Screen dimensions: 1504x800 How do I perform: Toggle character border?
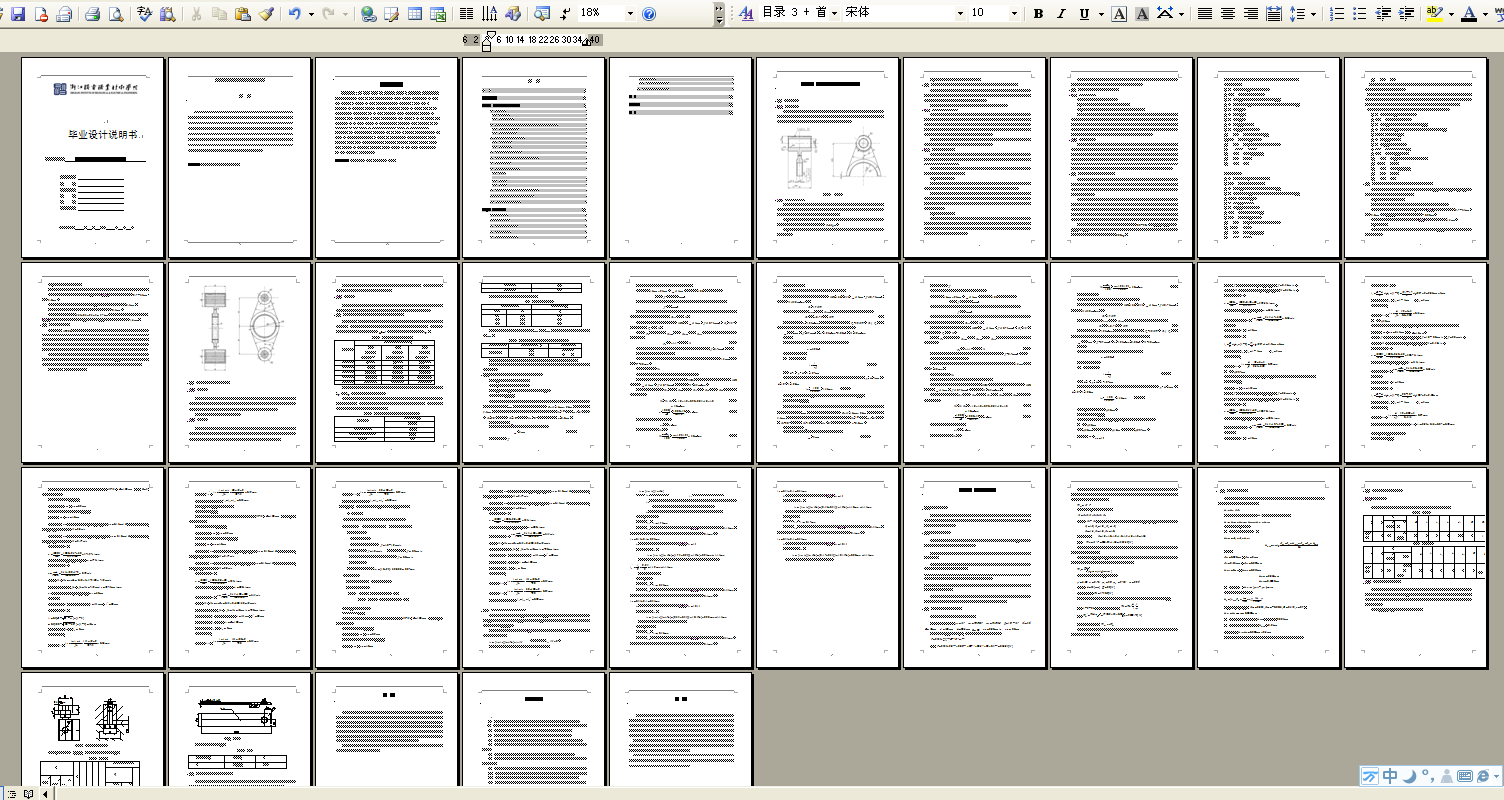[x=1119, y=14]
